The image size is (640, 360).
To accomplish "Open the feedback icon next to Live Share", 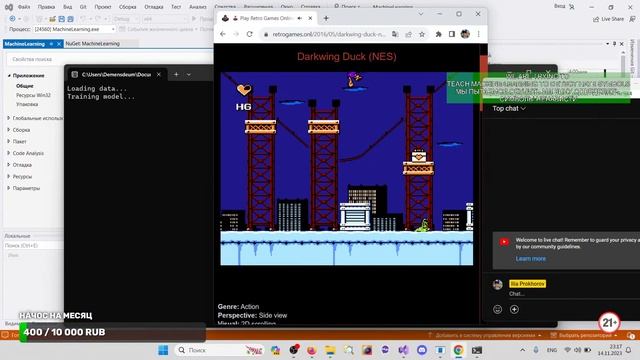I will coord(632,19).
